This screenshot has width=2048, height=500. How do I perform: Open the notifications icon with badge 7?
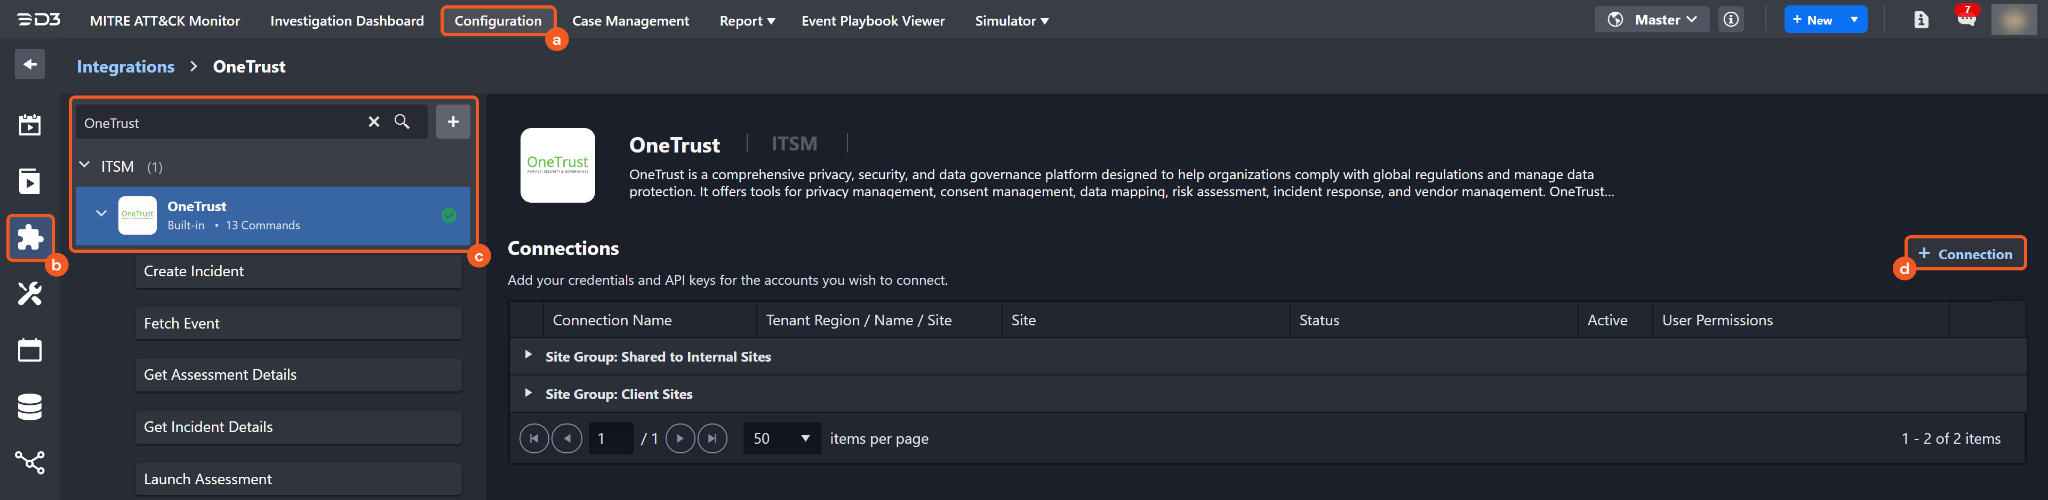[x=1966, y=19]
